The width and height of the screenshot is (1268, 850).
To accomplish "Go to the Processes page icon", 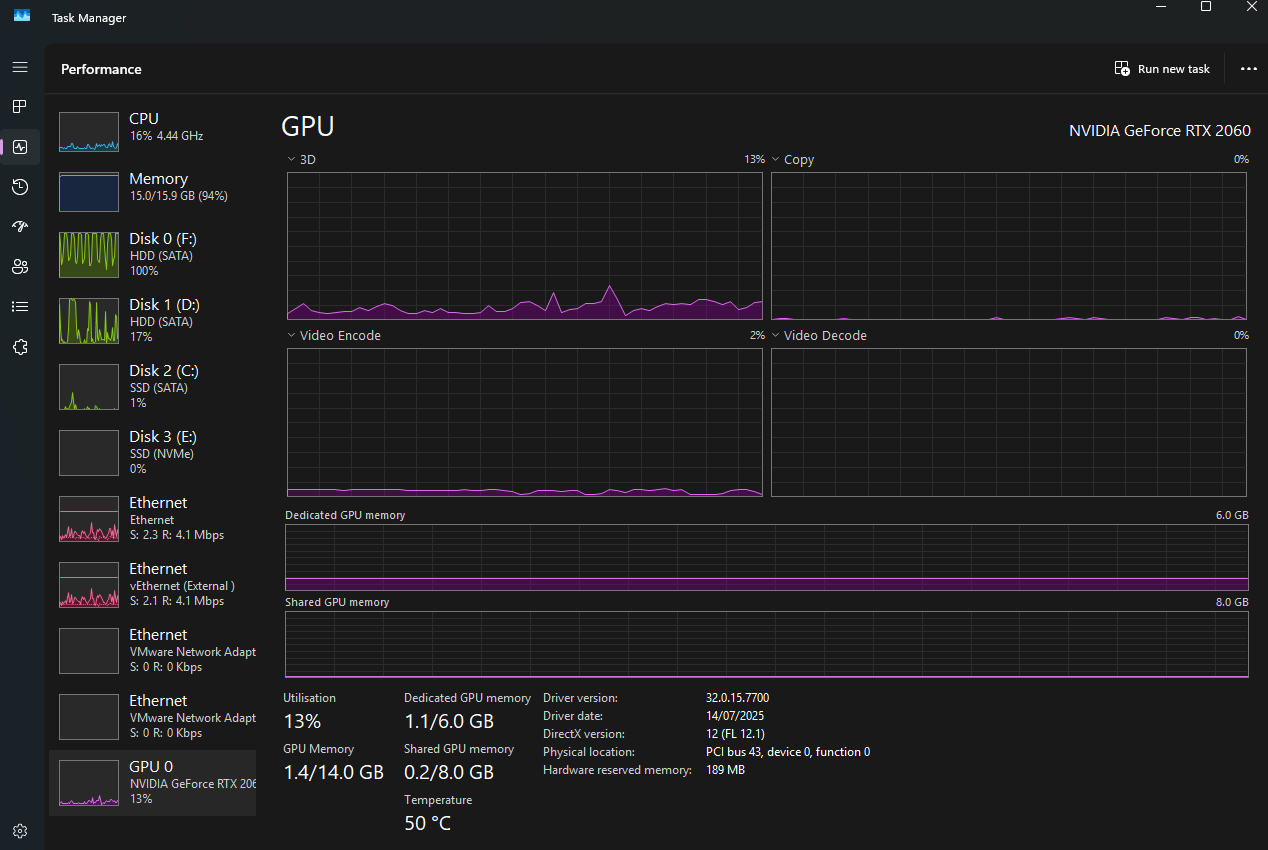I will tap(20, 106).
